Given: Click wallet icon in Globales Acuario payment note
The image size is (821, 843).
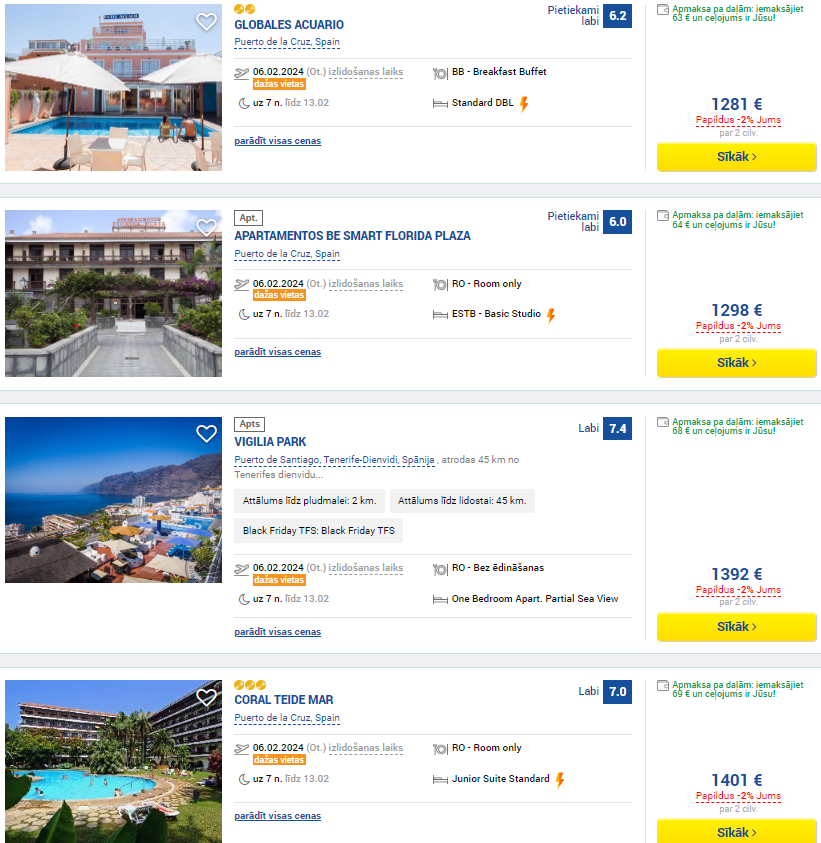Looking at the screenshot, I should click(663, 10).
